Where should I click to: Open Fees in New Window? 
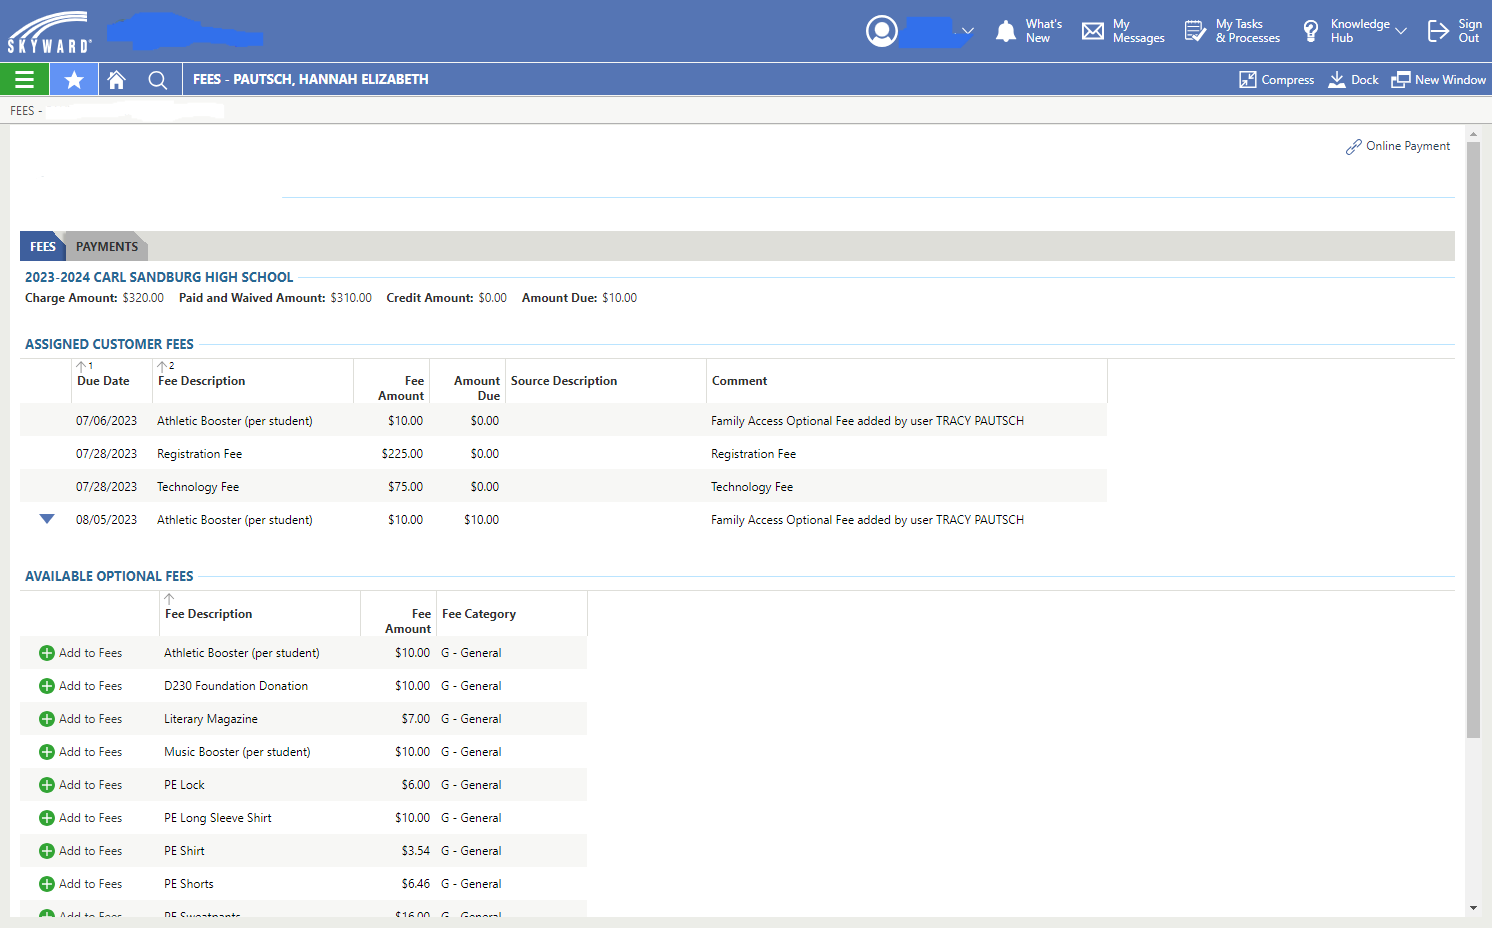click(1438, 80)
